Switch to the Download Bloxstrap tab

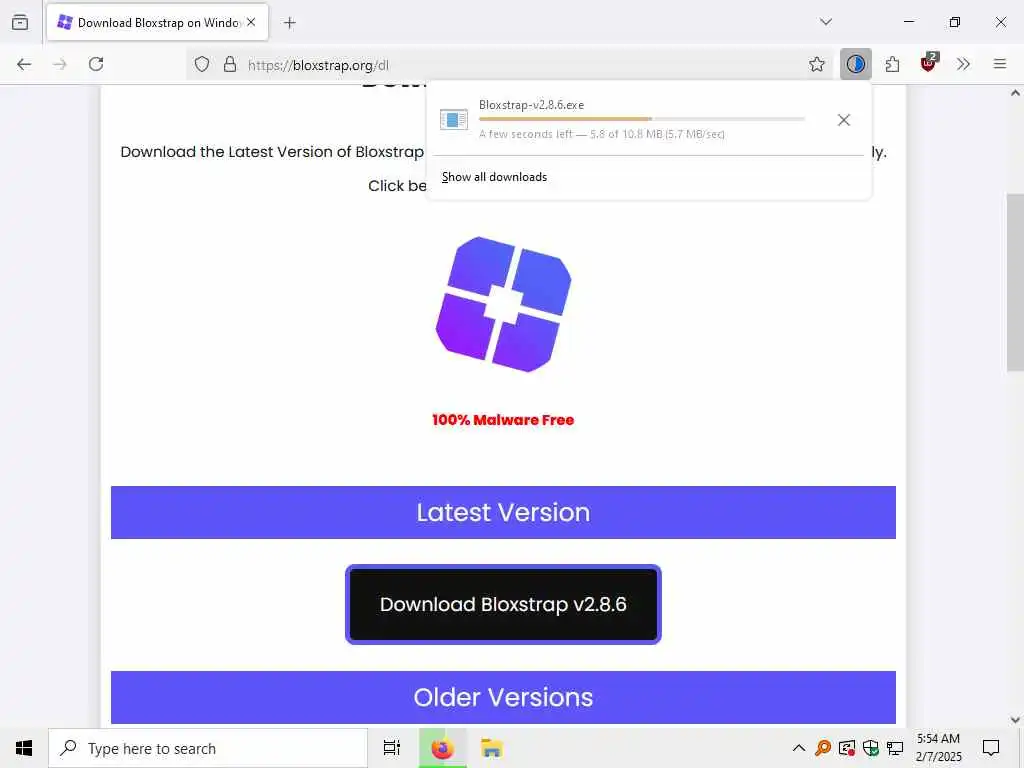click(157, 22)
